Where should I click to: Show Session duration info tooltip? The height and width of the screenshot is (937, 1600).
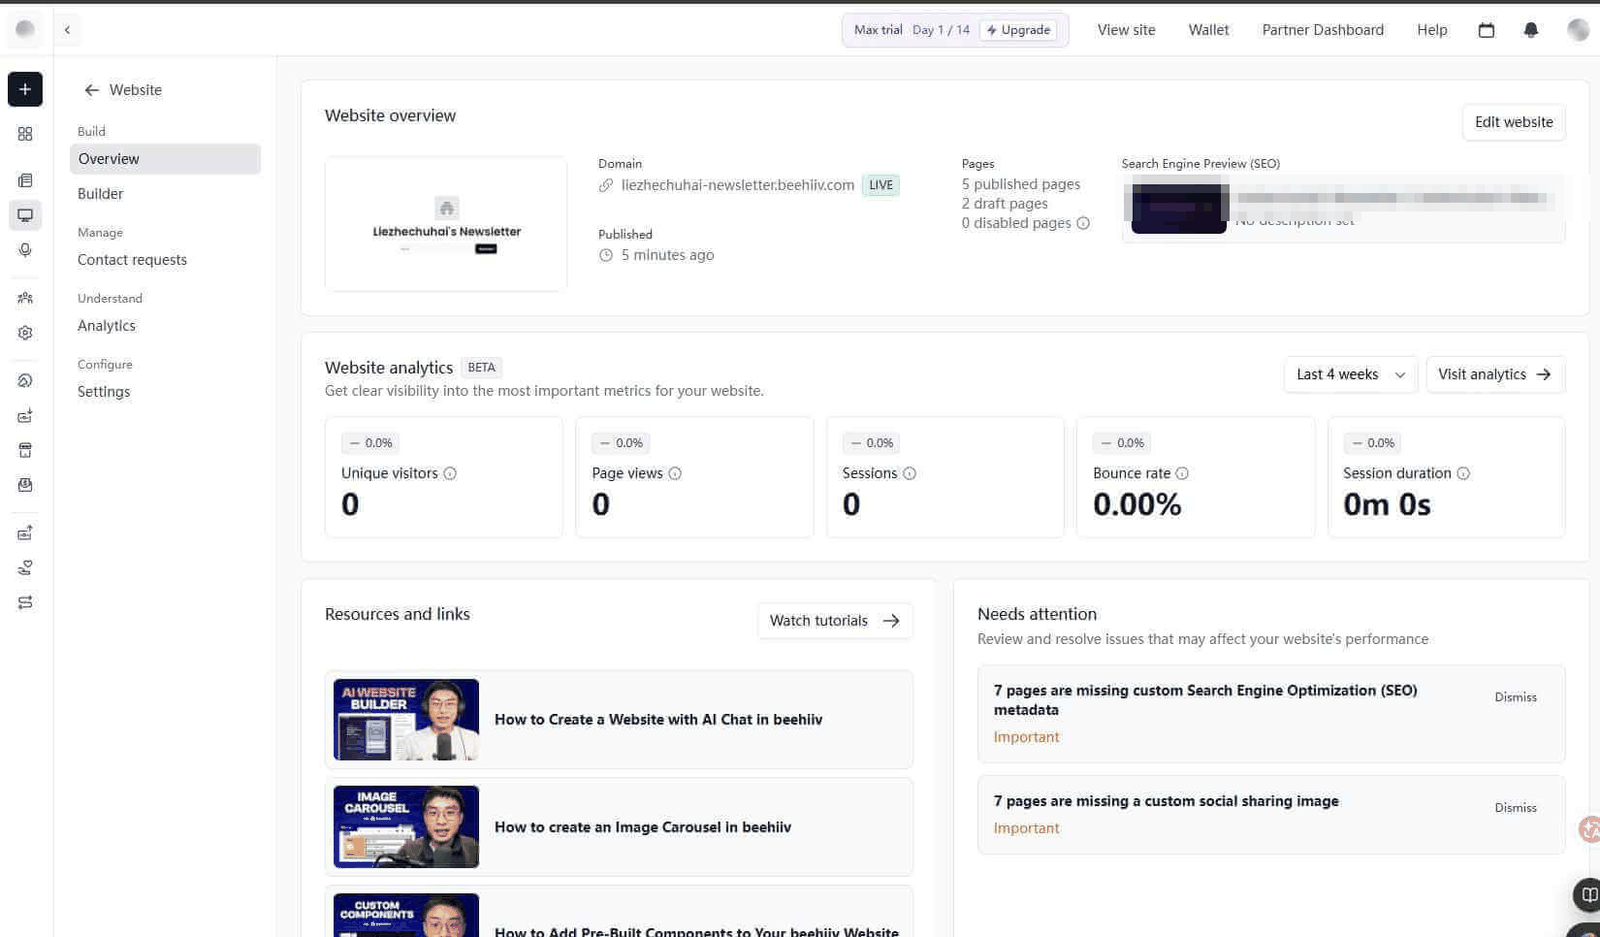1463,474
